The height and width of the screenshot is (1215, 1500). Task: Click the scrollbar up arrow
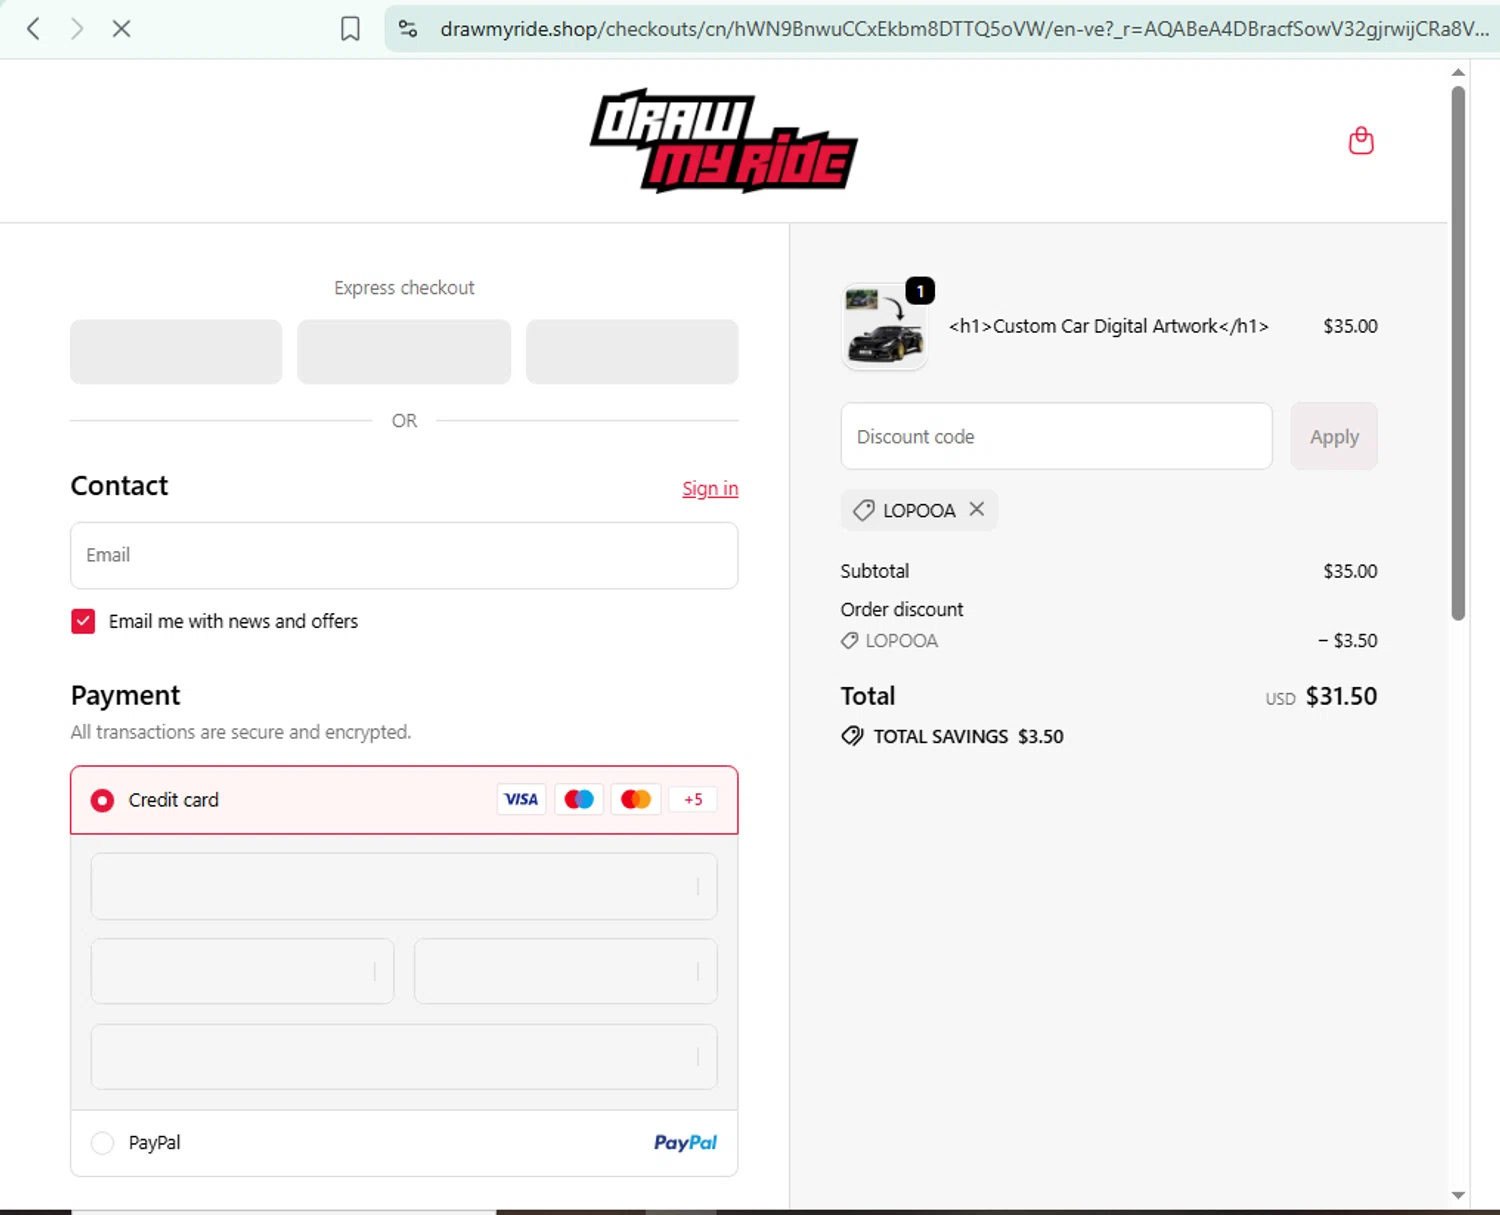(1458, 72)
